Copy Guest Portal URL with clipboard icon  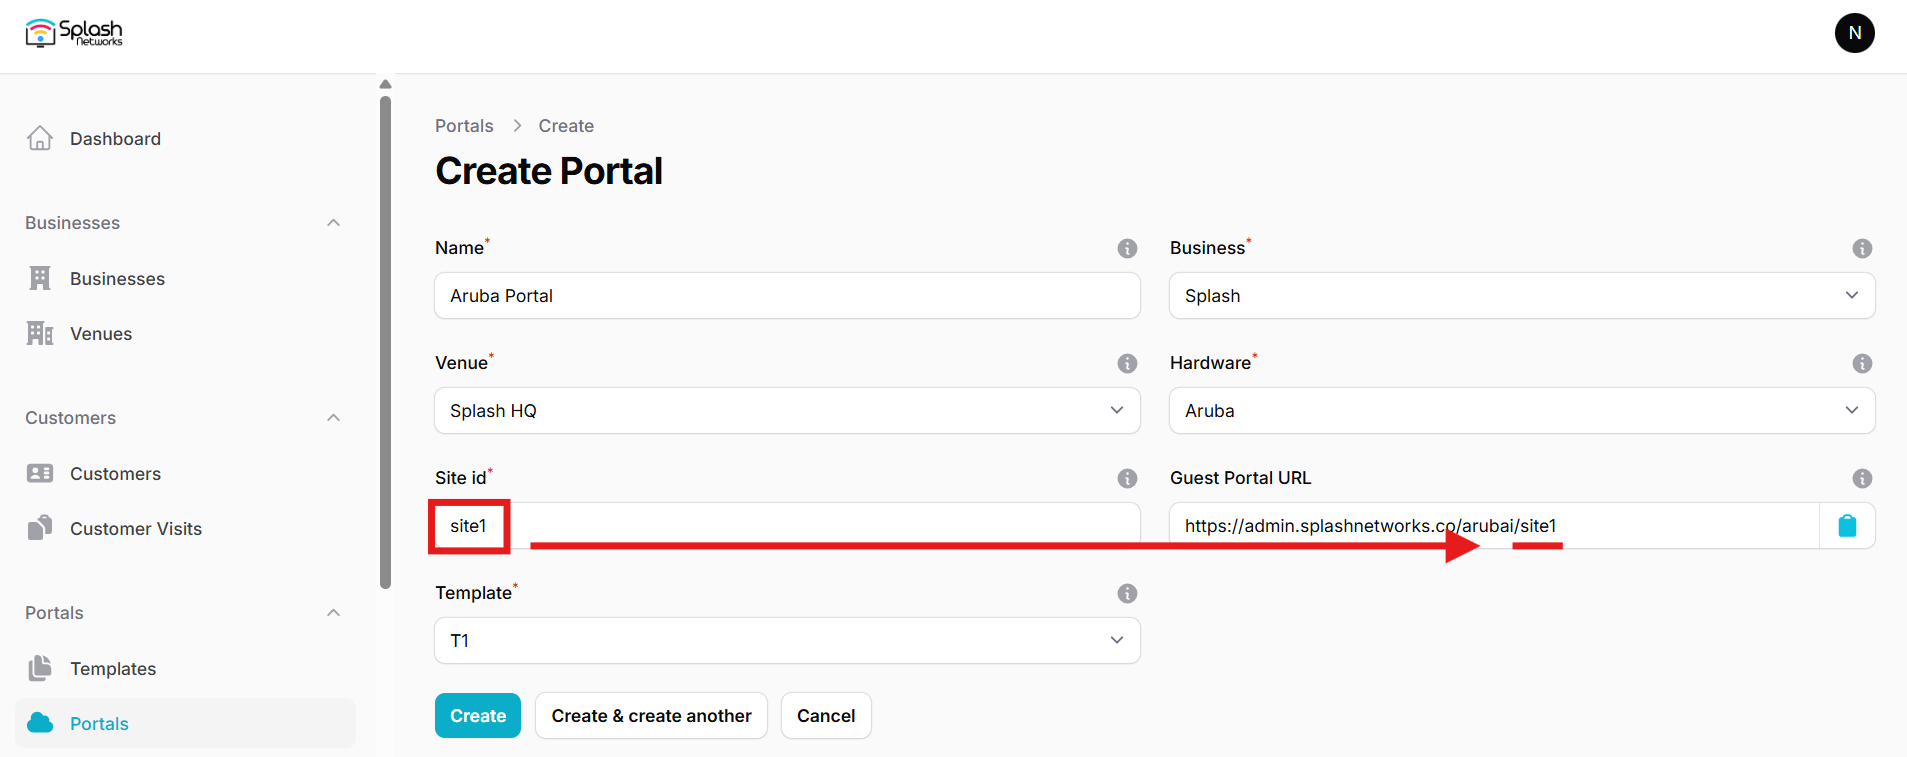coord(1847,525)
